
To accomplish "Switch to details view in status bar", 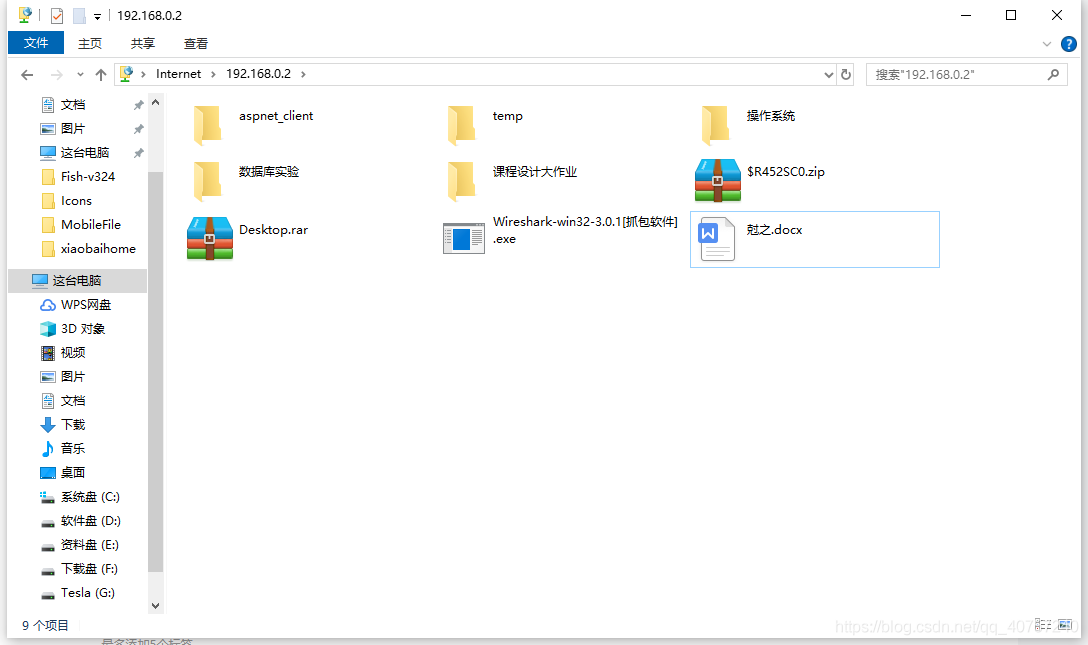I will pos(1043,625).
